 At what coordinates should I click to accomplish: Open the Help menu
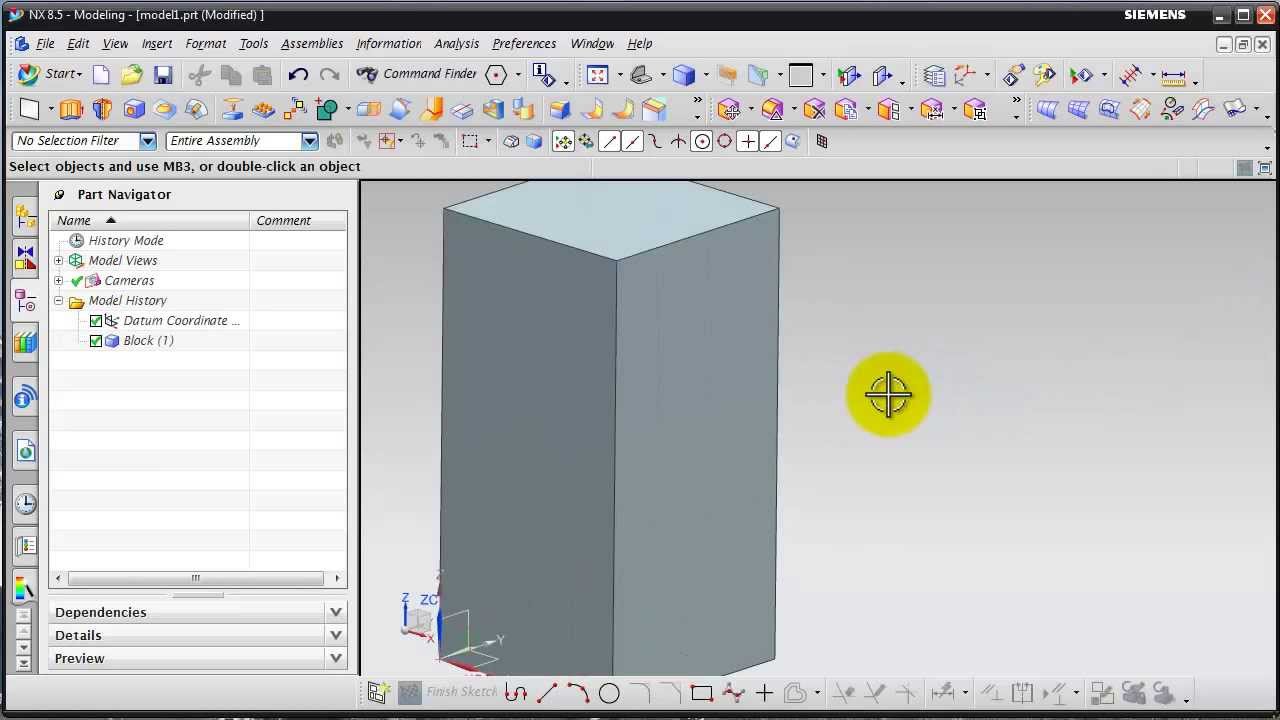(639, 44)
